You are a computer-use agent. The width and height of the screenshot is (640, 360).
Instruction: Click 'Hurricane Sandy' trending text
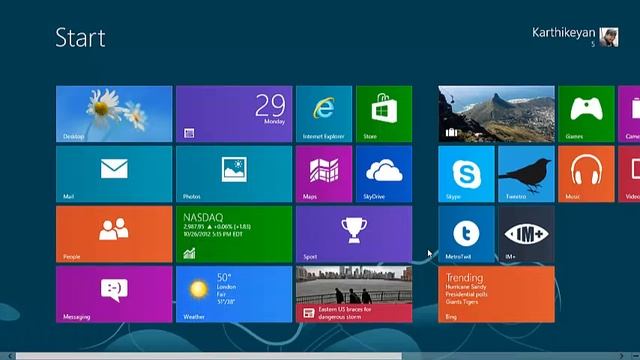pos(466,287)
